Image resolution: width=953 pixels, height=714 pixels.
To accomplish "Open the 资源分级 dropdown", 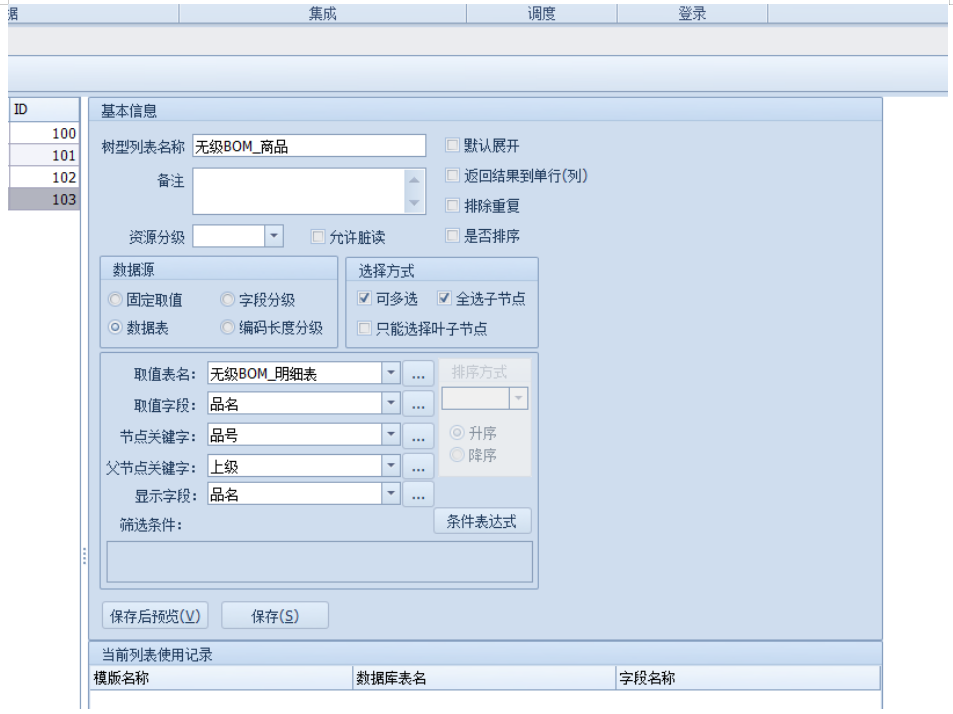I will click(x=274, y=236).
